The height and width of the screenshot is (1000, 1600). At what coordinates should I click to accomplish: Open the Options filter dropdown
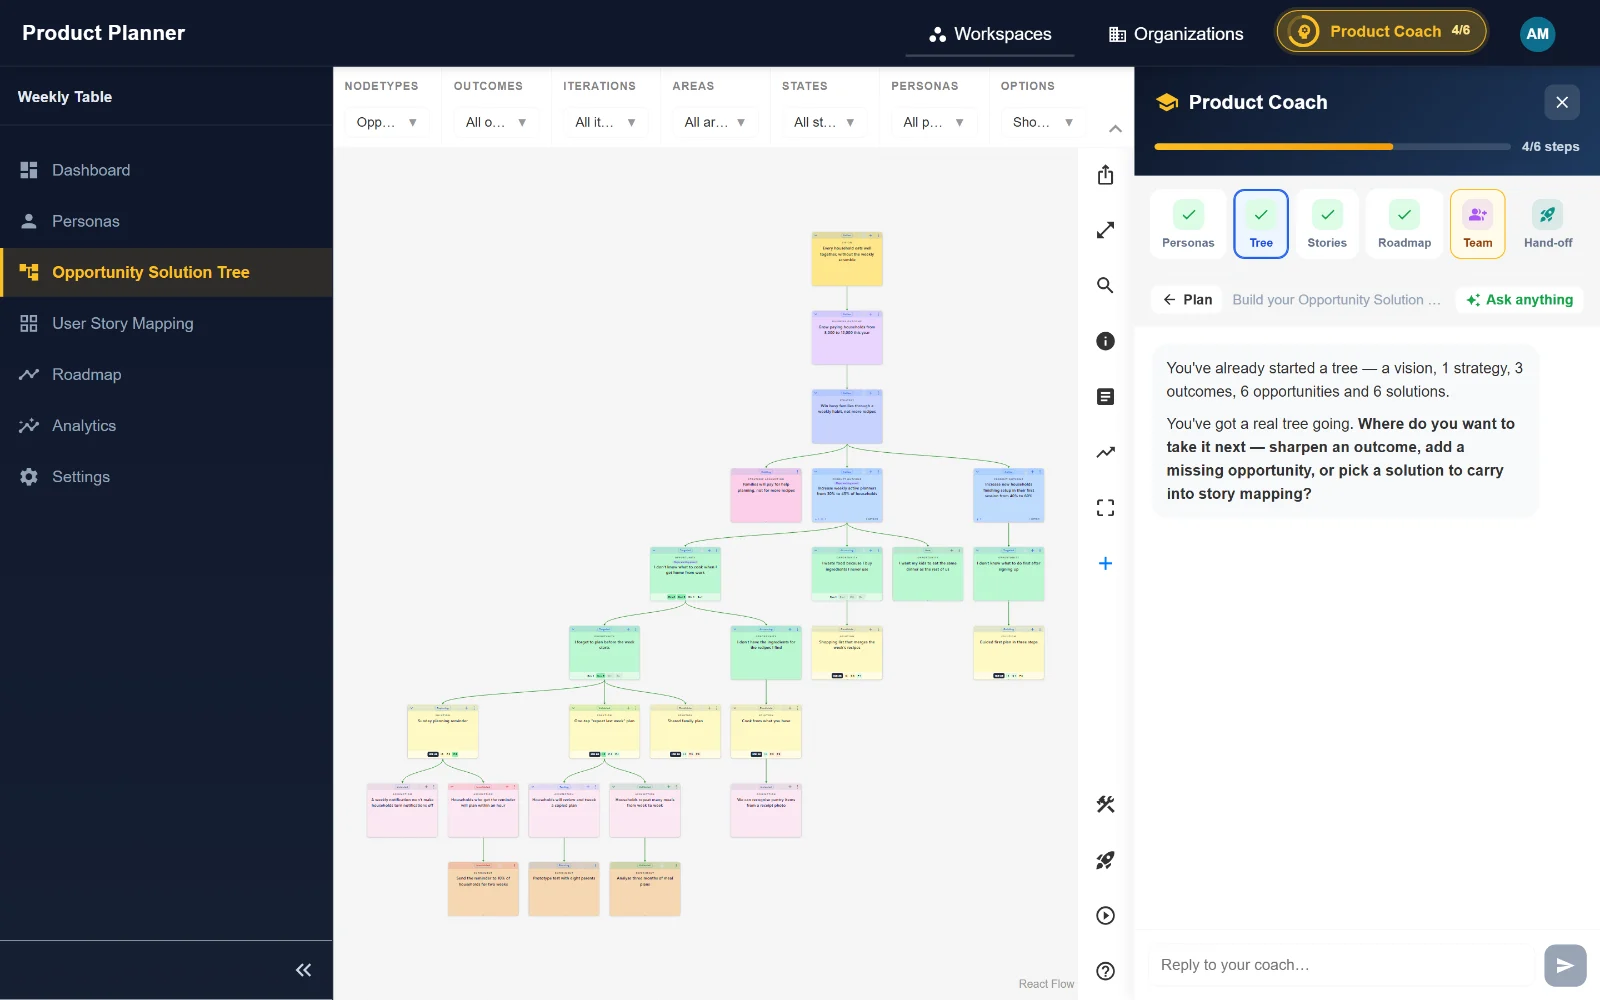coord(1043,122)
